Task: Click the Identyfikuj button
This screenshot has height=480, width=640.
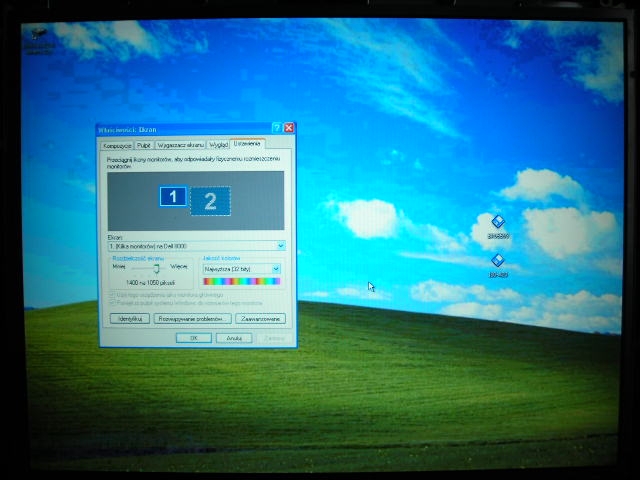Action: tap(130, 319)
